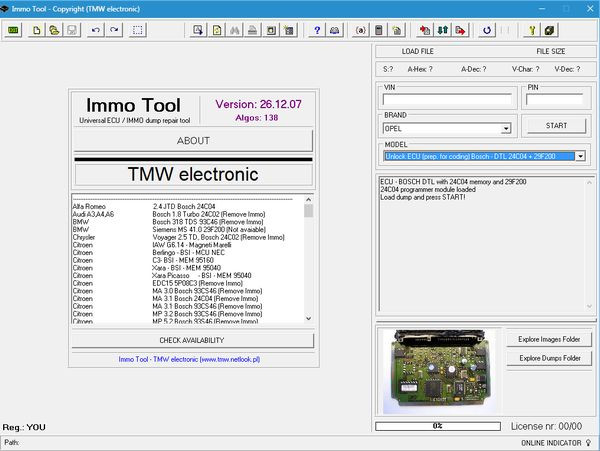Image resolution: width=600 pixels, height=451 pixels.
Task: Create a new file with toolbar icon
Action: pyautogui.click(x=37, y=30)
